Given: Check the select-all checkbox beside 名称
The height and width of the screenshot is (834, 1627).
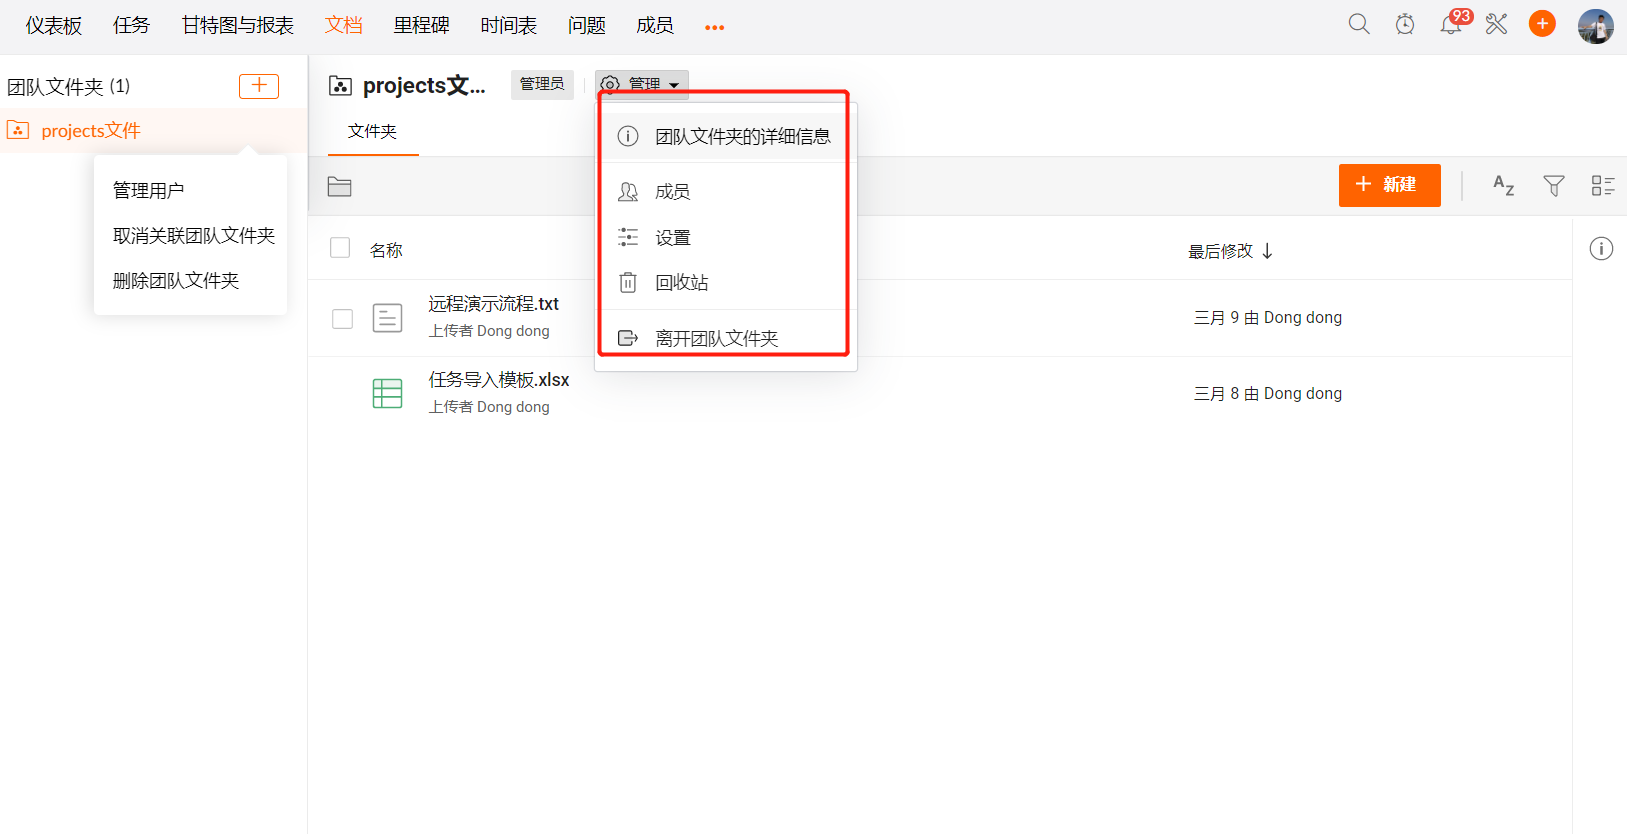Looking at the screenshot, I should pyautogui.click(x=340, y=248).
